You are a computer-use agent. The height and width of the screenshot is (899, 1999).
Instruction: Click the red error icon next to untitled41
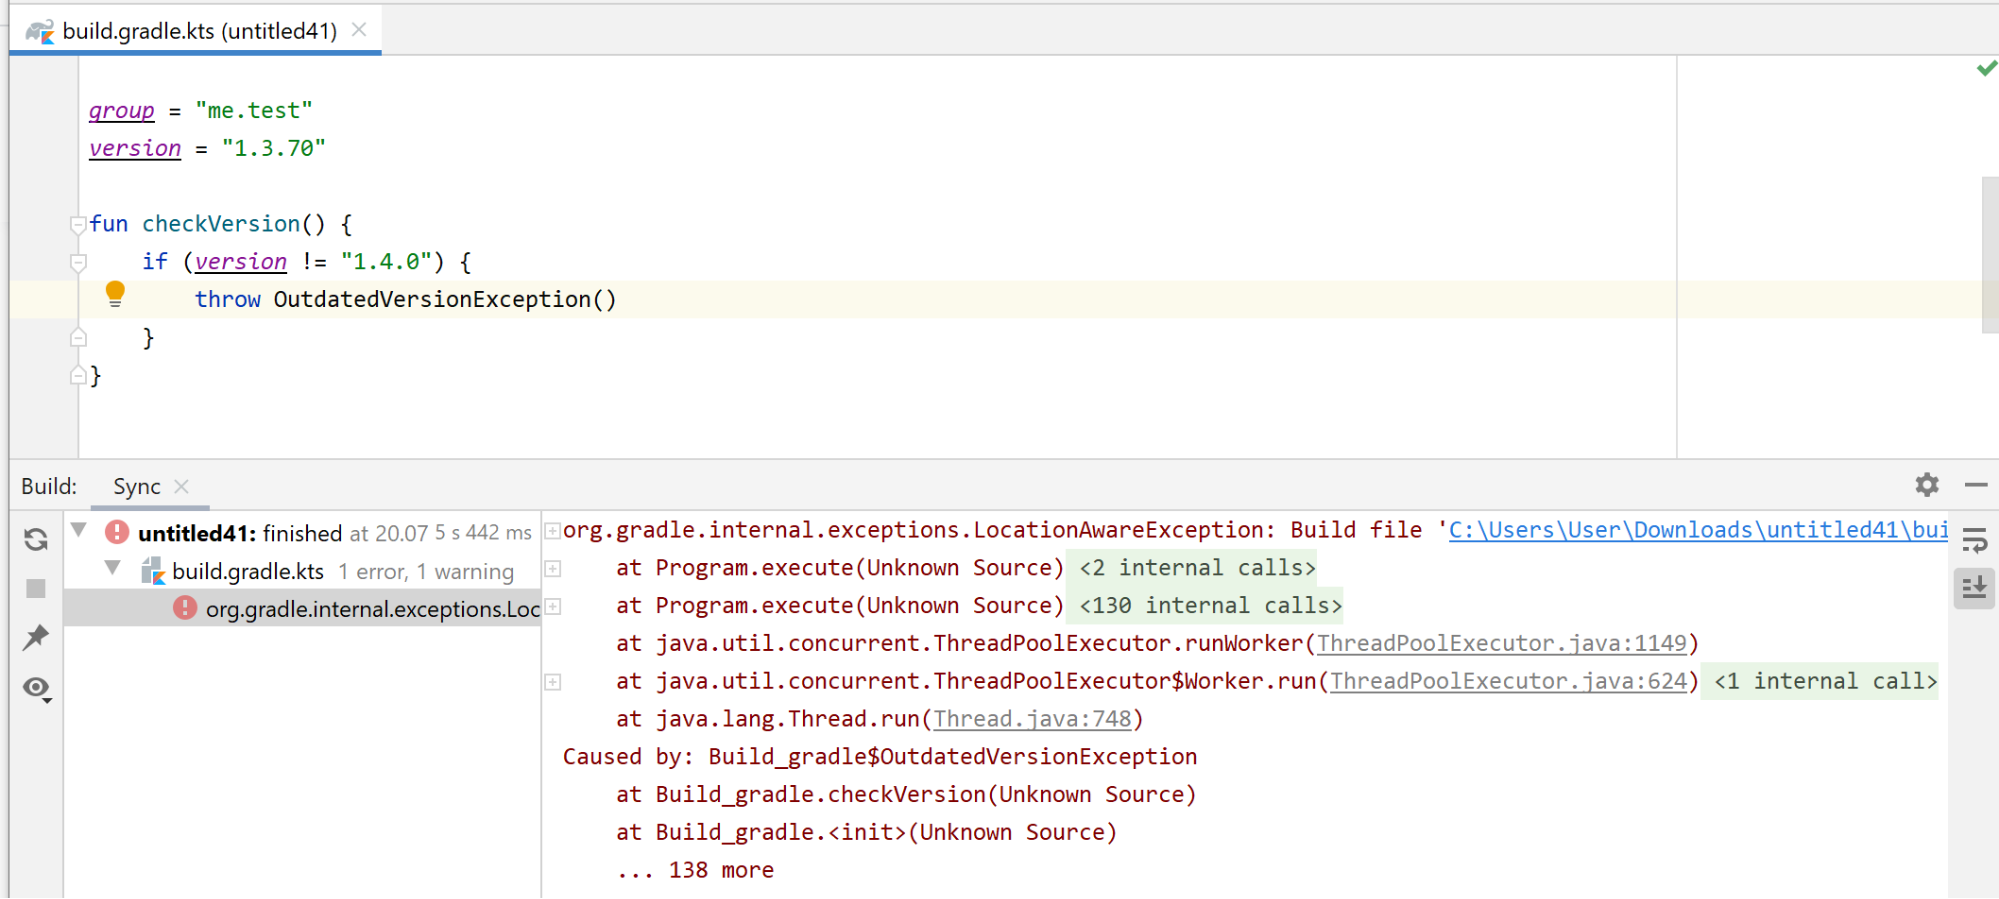coord(117,532)
